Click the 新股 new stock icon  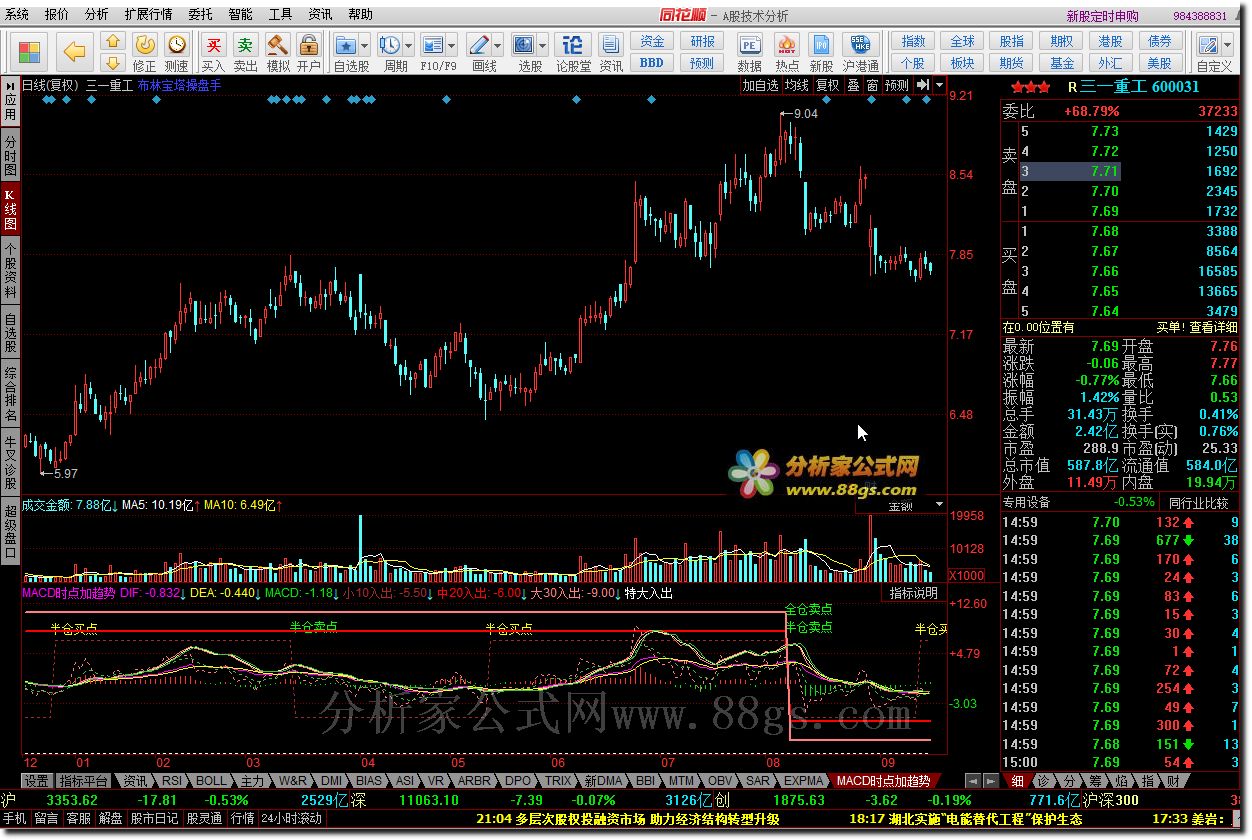coord(821,52)
